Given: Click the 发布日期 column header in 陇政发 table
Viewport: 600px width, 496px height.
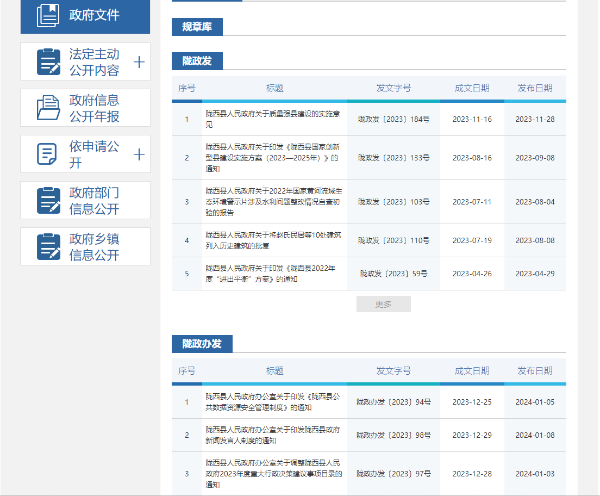Looking at the screenshot, I should pyautogui.click(x=534, y=88).
